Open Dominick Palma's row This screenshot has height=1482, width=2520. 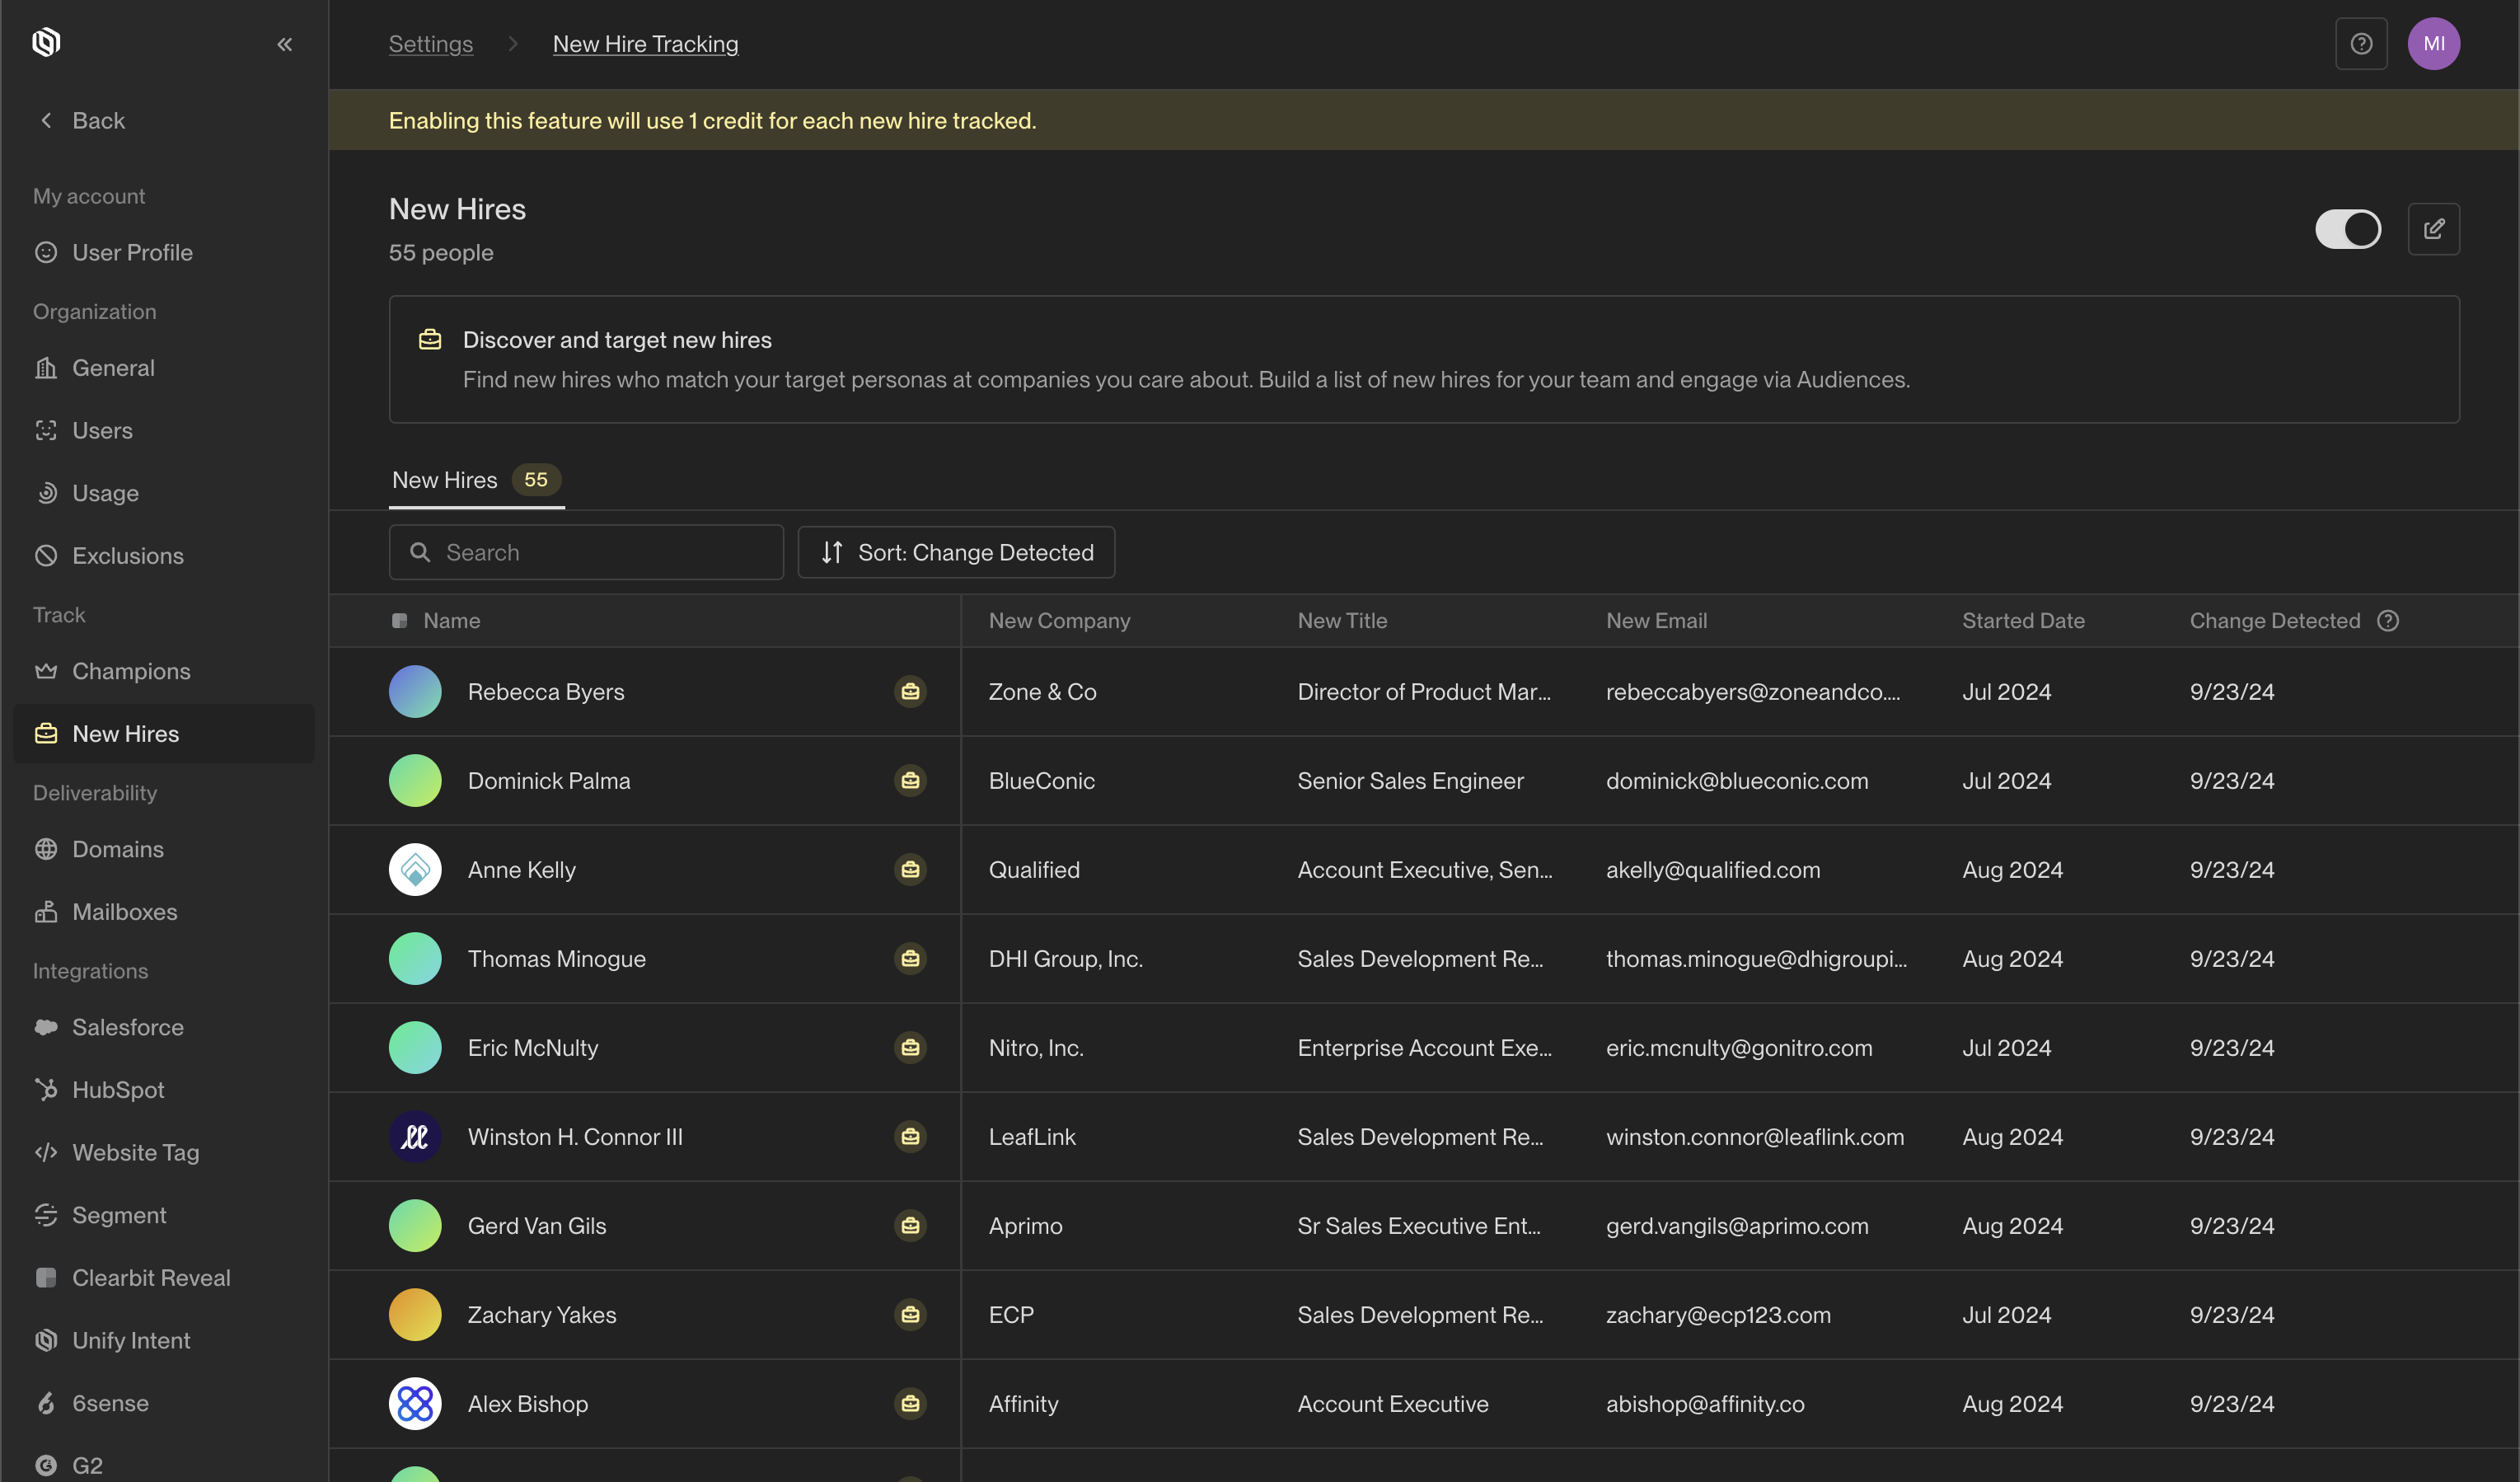549,781
